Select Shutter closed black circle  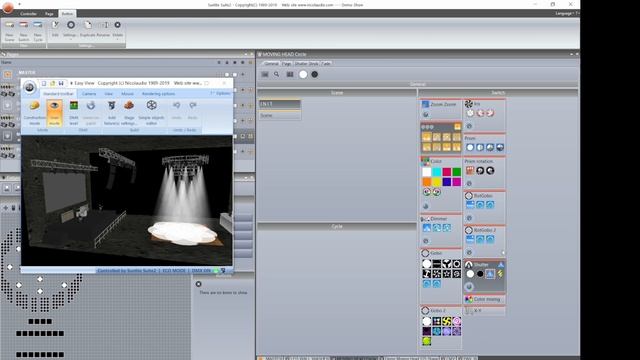[x=480, y=274]
